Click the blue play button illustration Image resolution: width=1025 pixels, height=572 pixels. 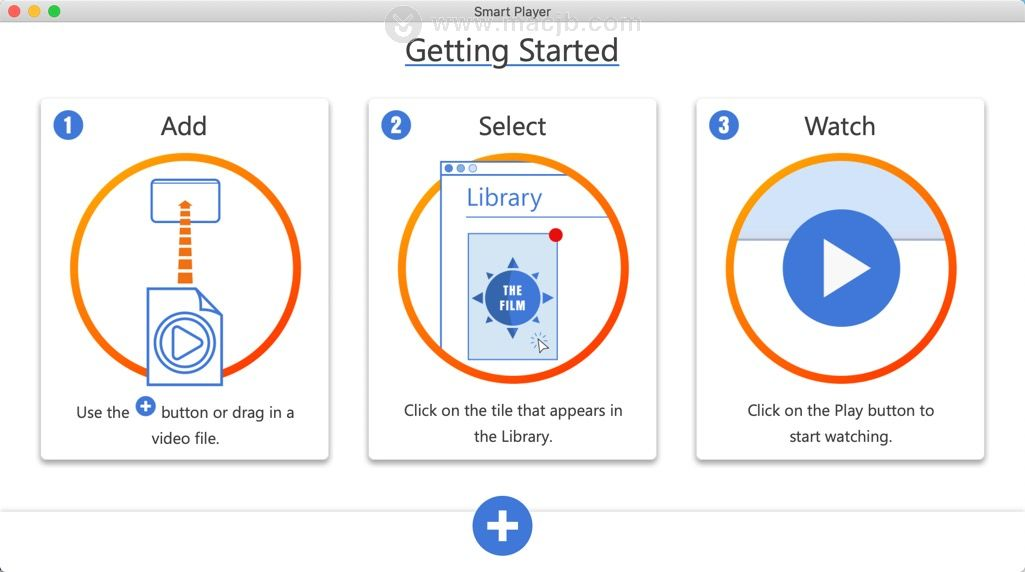click(841, 267)
